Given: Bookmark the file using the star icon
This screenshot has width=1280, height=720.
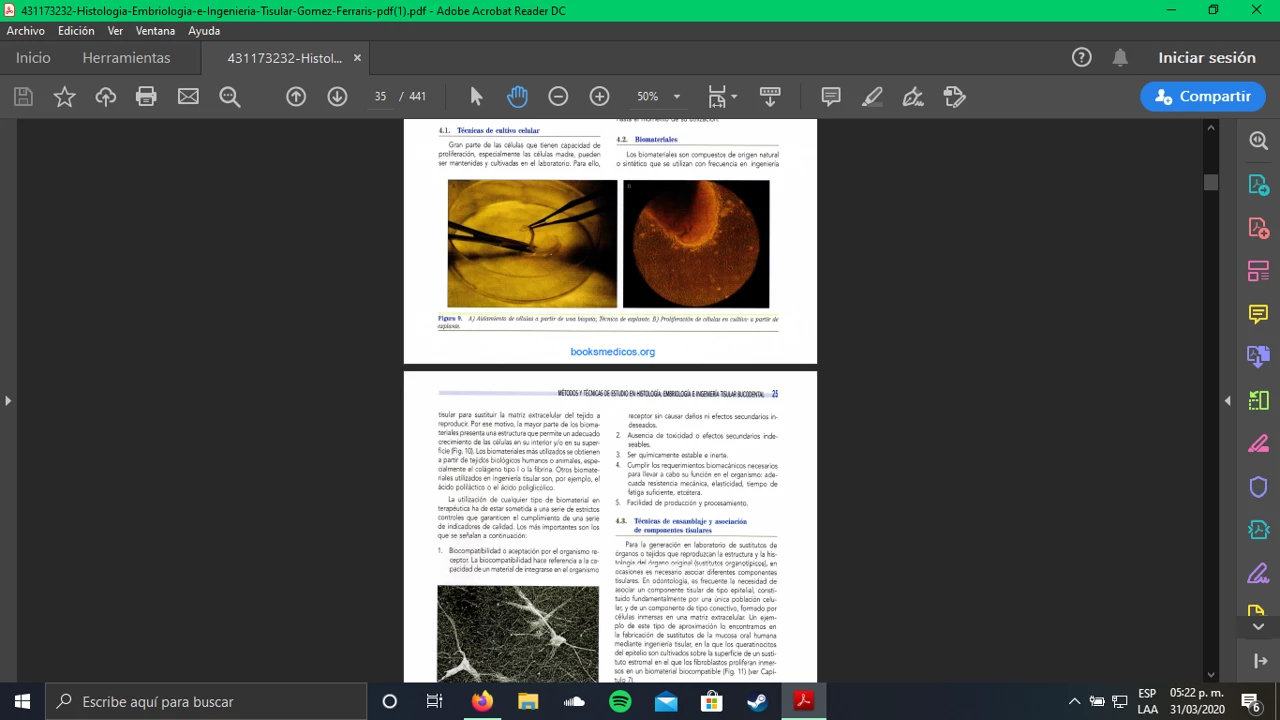Looking at the screenshot, I should click(x=64, y=97).
